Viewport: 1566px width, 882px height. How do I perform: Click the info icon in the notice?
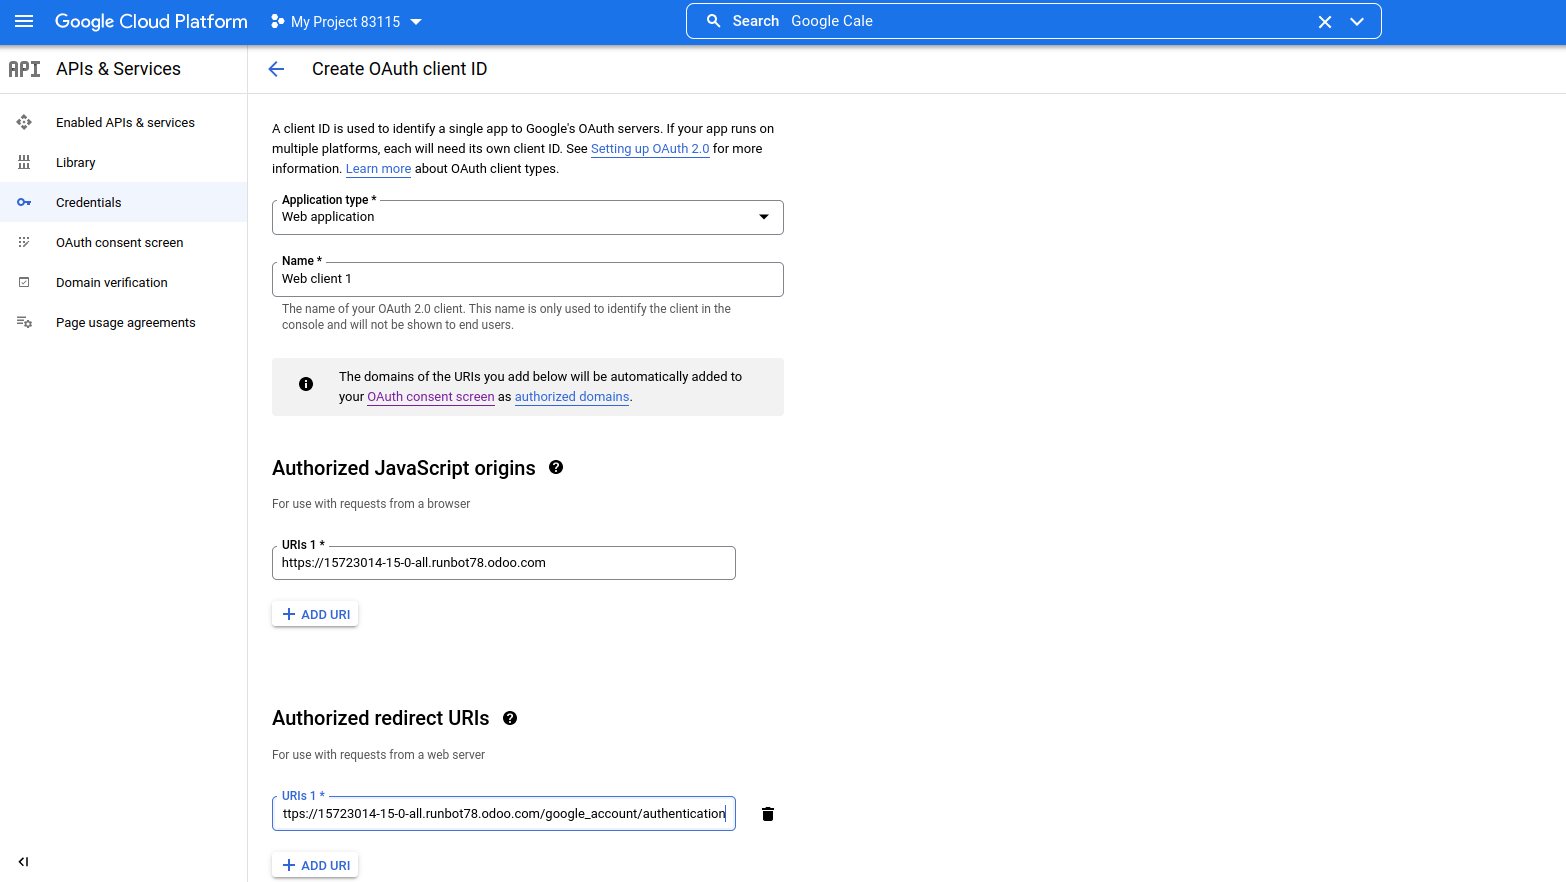306,384
